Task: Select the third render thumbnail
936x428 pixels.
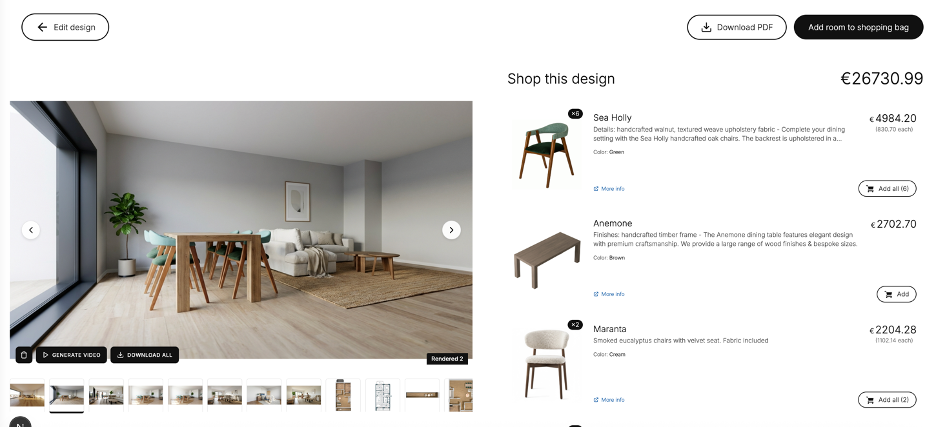Action: 106,395
